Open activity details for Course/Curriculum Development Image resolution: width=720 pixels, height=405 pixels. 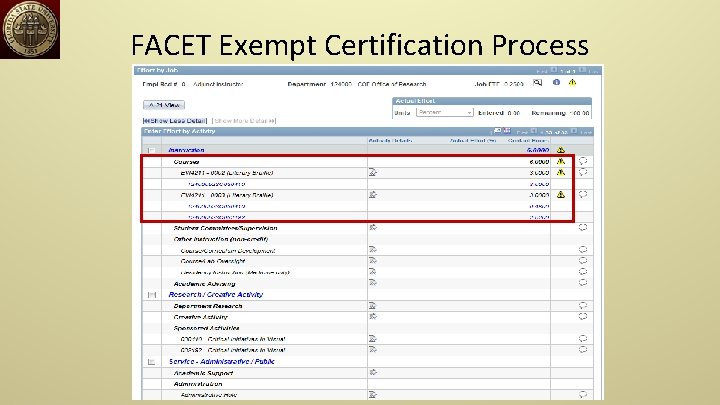[373, 249]
